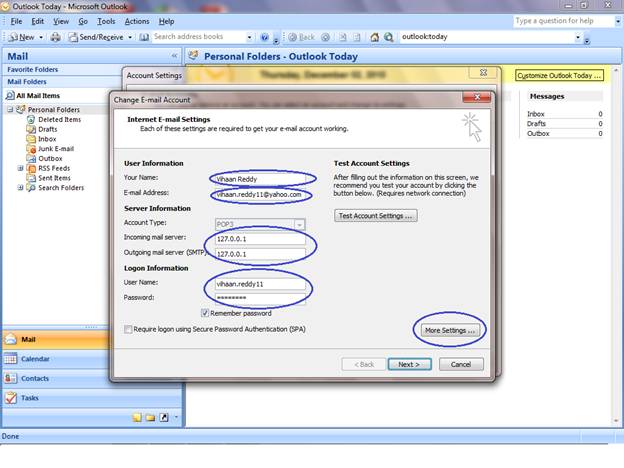Click the Password input field

261,298
